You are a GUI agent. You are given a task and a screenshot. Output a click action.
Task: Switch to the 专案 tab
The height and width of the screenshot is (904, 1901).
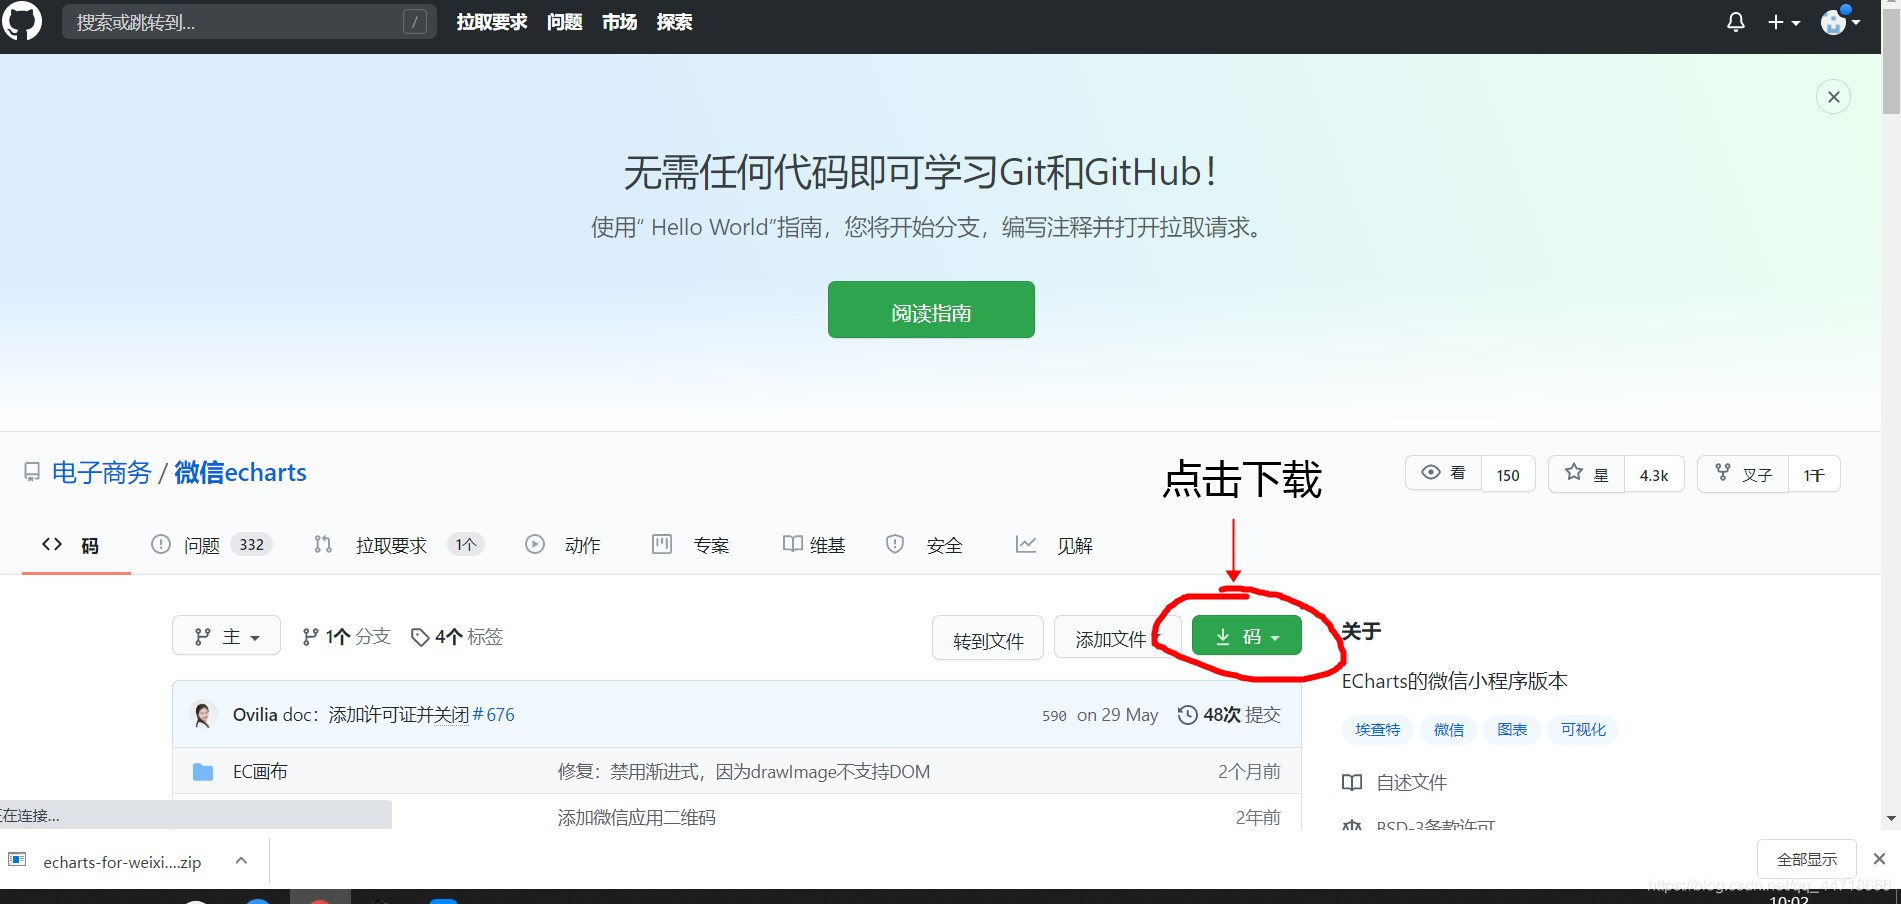pyautogui.click(x=691, y=545)
